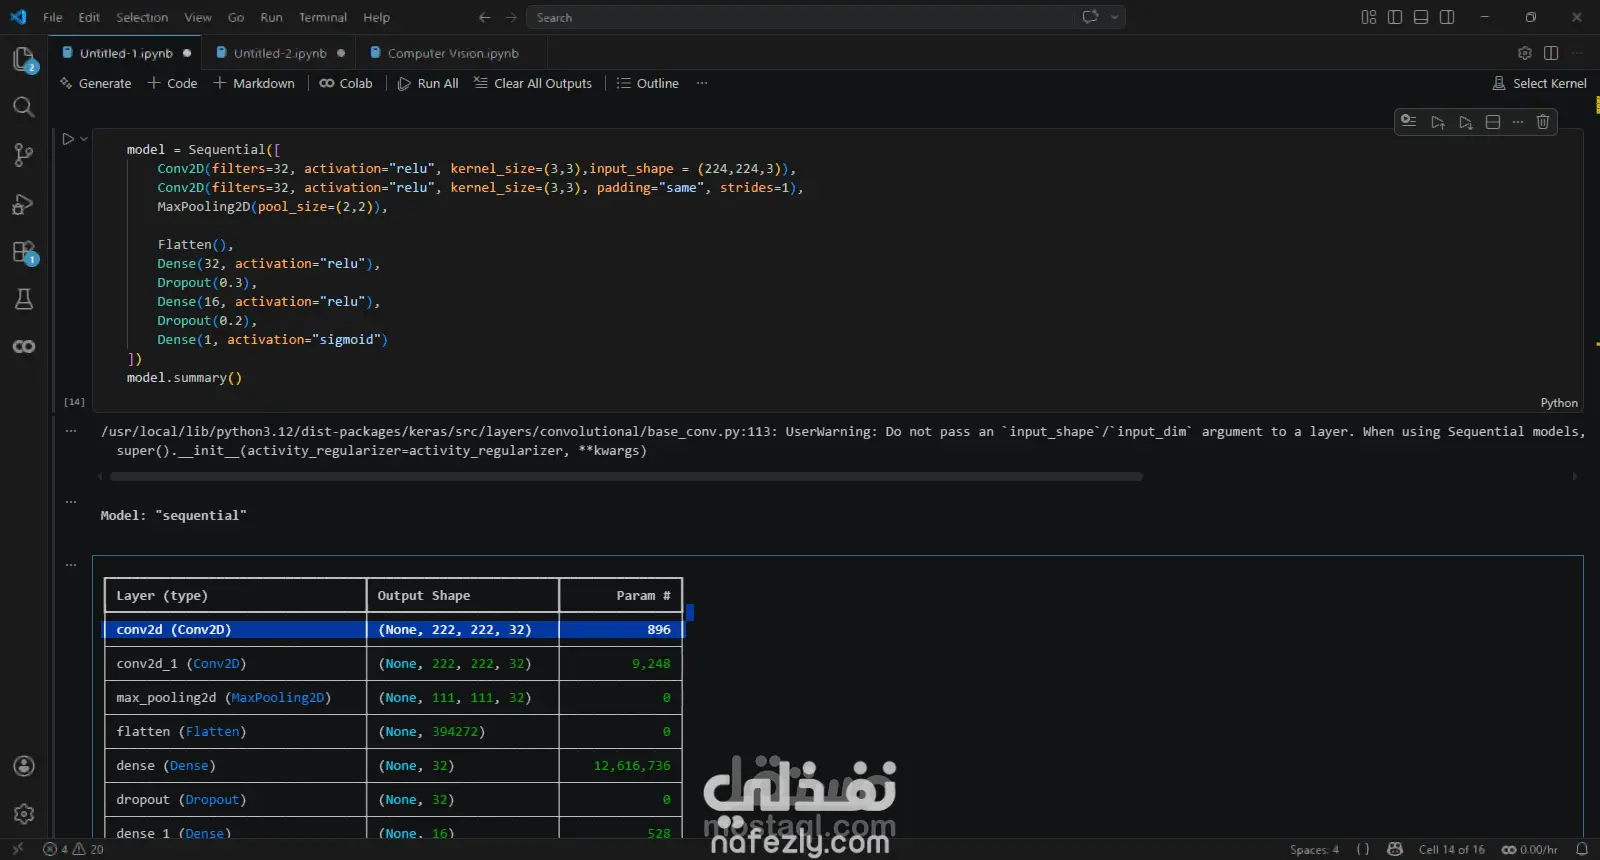
Task: Execute cell and below from the cell toolbar
Action: pyautogui.click(x=1466, y=122)
